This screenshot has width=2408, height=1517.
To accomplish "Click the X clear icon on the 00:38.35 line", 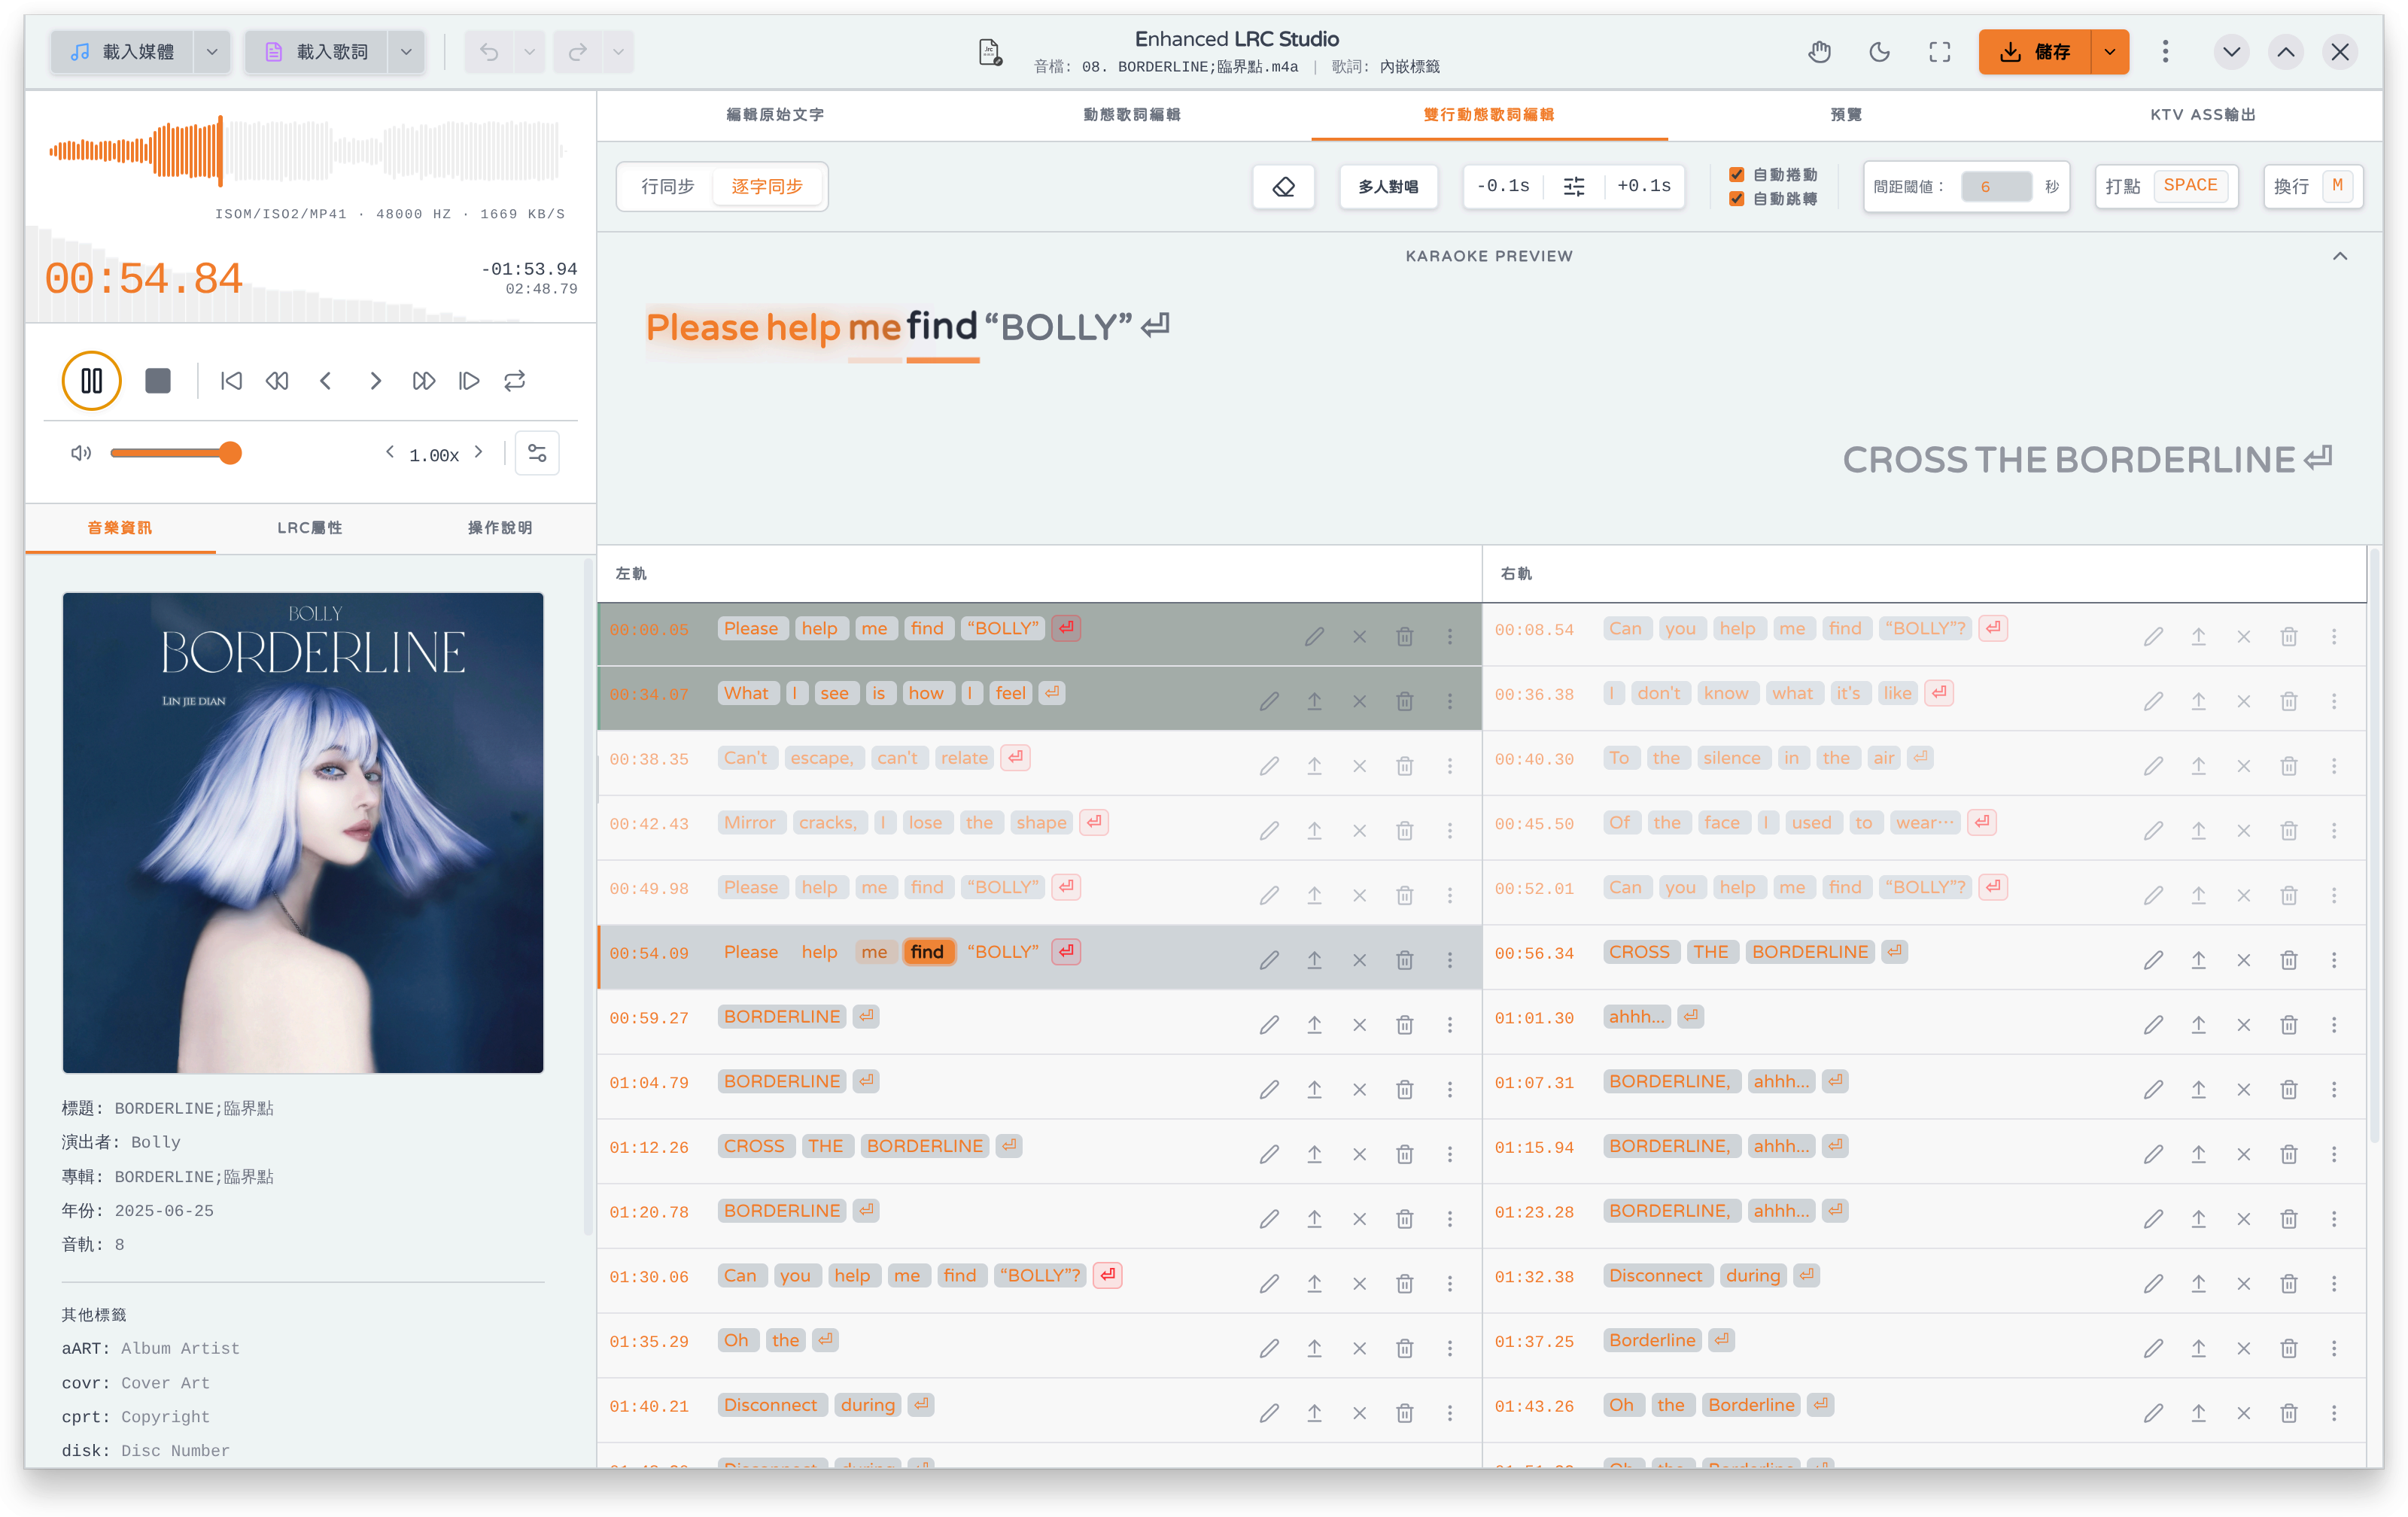I will pyautogui.click(x=1359, y=766).
